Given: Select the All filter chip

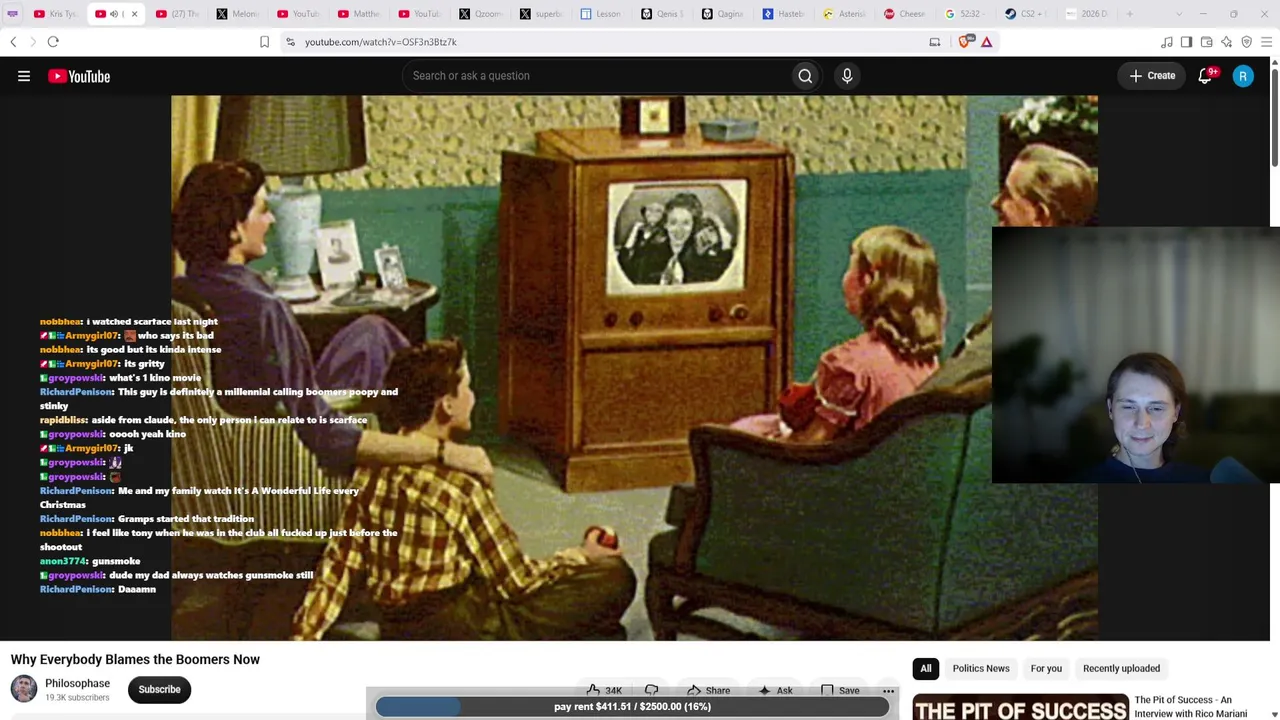Looking at the screenshot, I should point(926,668).
